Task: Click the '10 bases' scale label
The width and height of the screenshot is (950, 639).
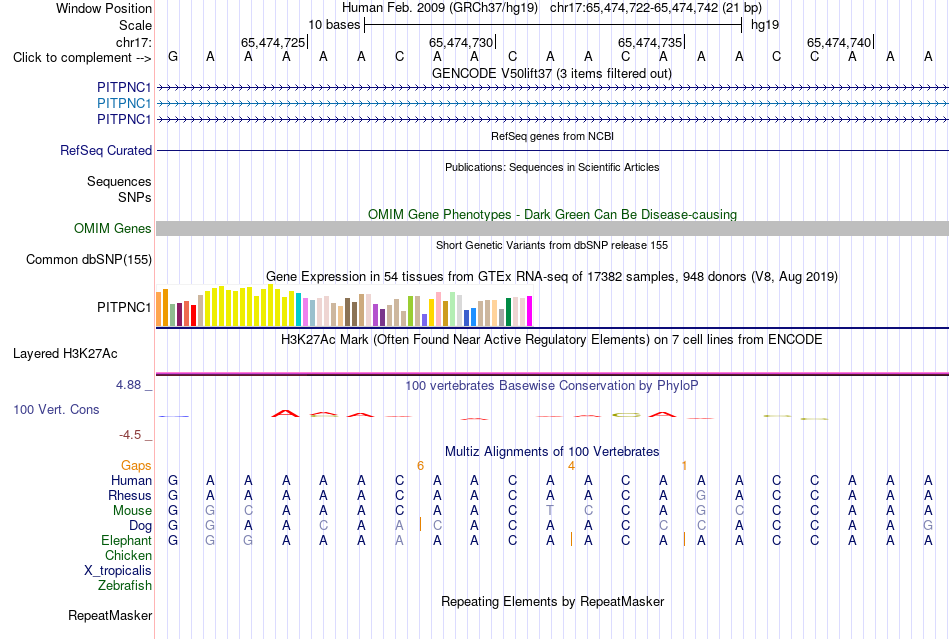Action: coord(334,25)
